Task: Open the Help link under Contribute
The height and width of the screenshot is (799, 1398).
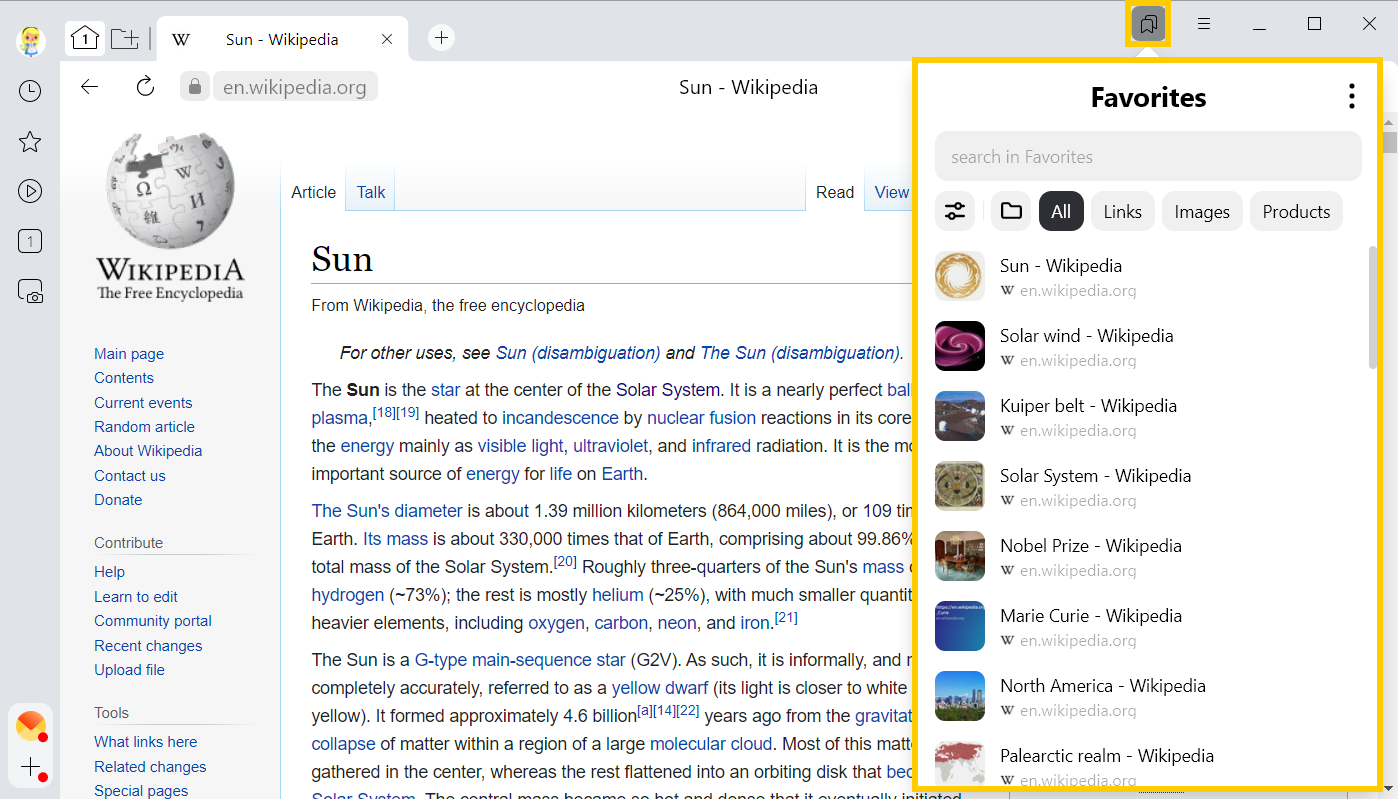Action: tap(109, 572)
